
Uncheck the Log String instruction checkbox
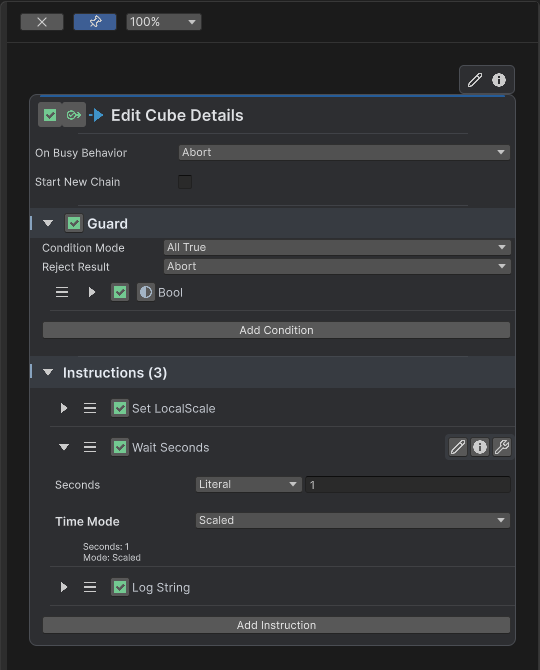tap(120, 587)
